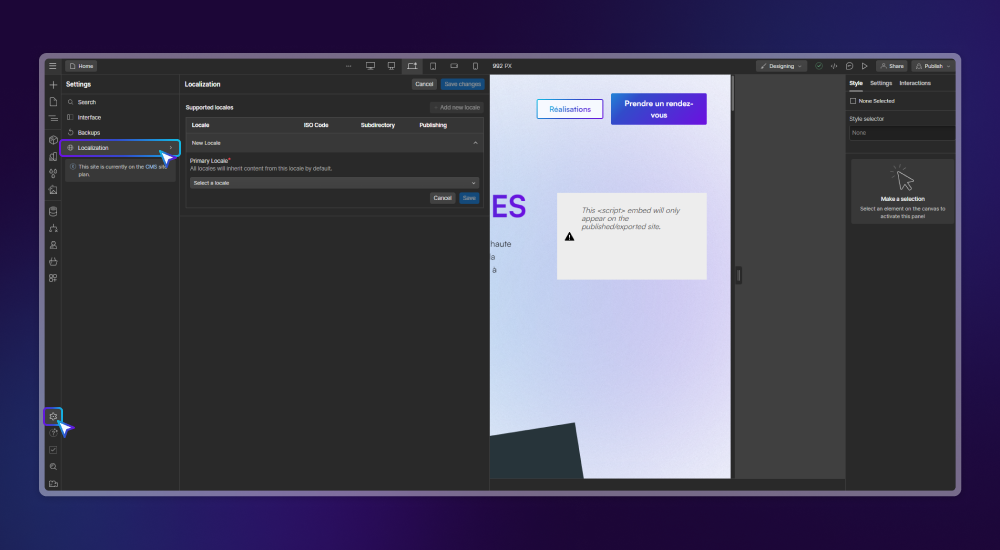Image resolution: width=1000 pixels, height=550 pixels.
Task: Select the large desktop breakpoint icon
Action: (x=370, y=66)
